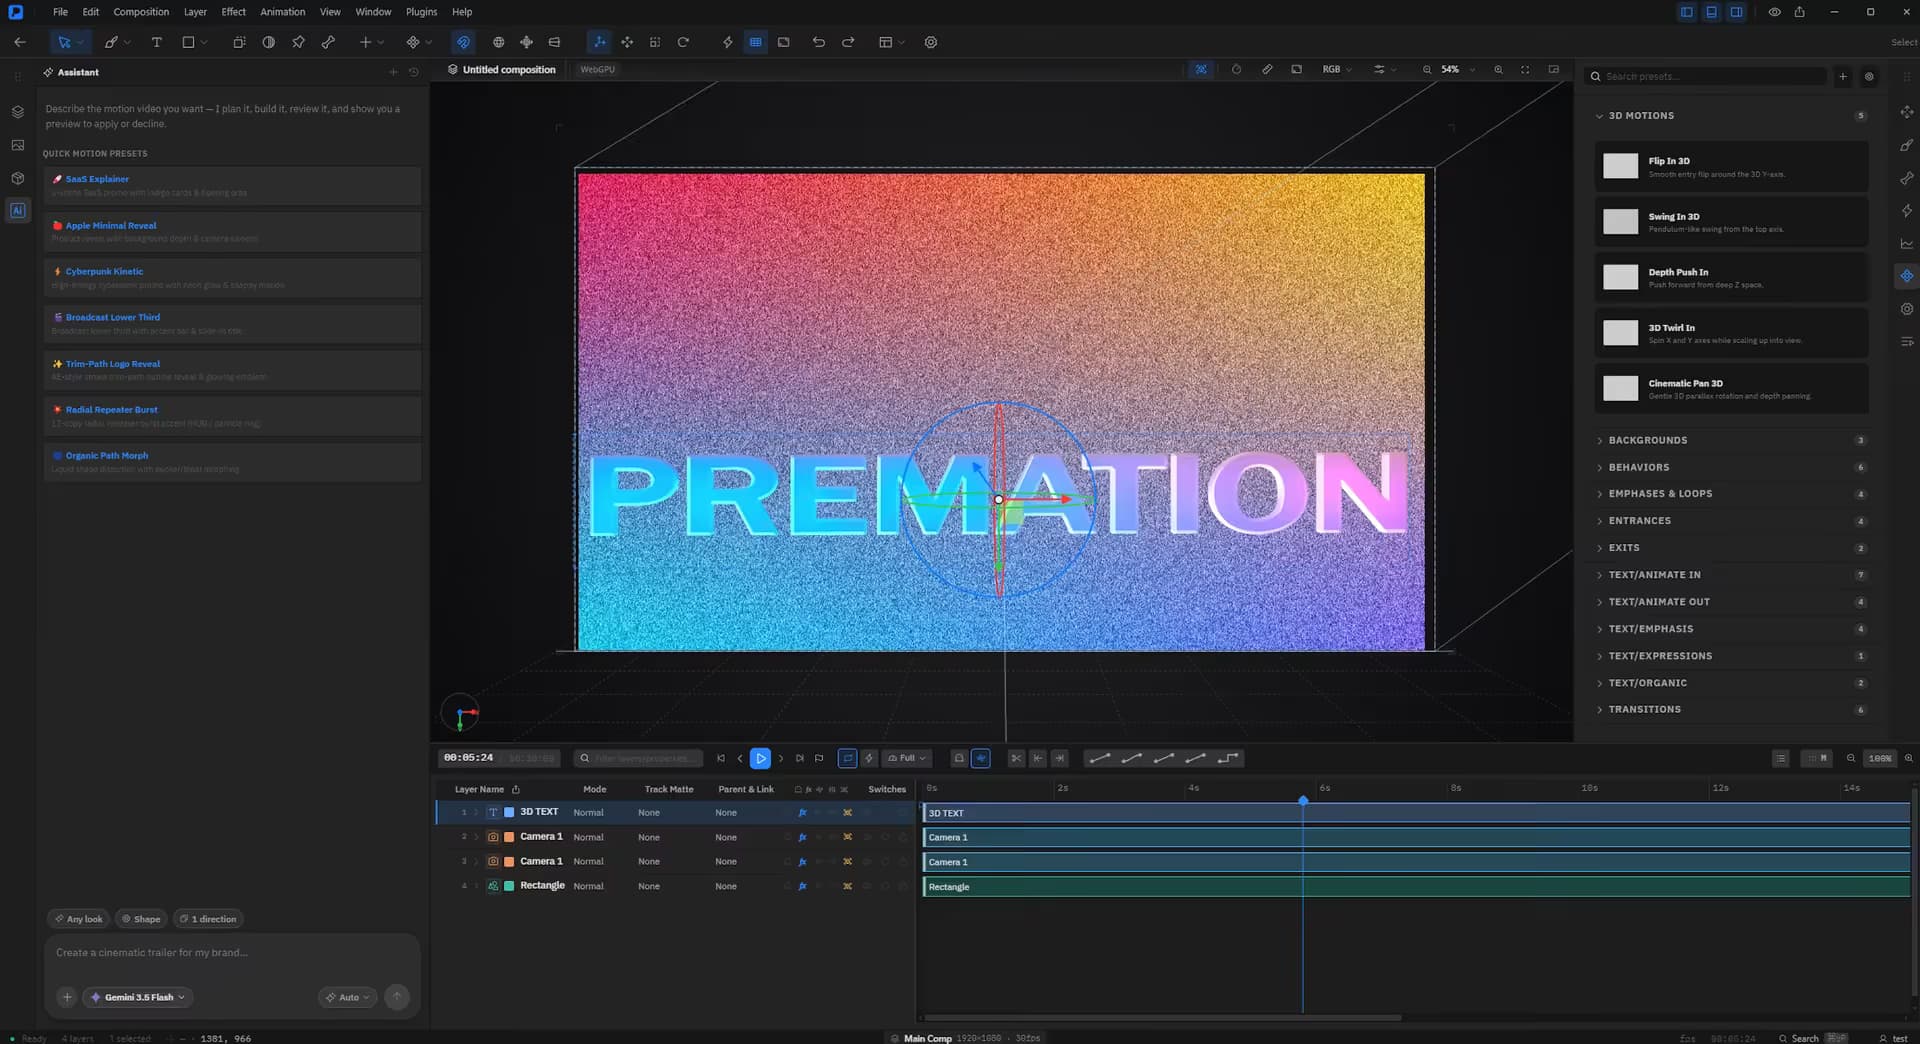Click the Rectangle layer green color swatch
1920x1044 pixels.
tap(509, 886)
